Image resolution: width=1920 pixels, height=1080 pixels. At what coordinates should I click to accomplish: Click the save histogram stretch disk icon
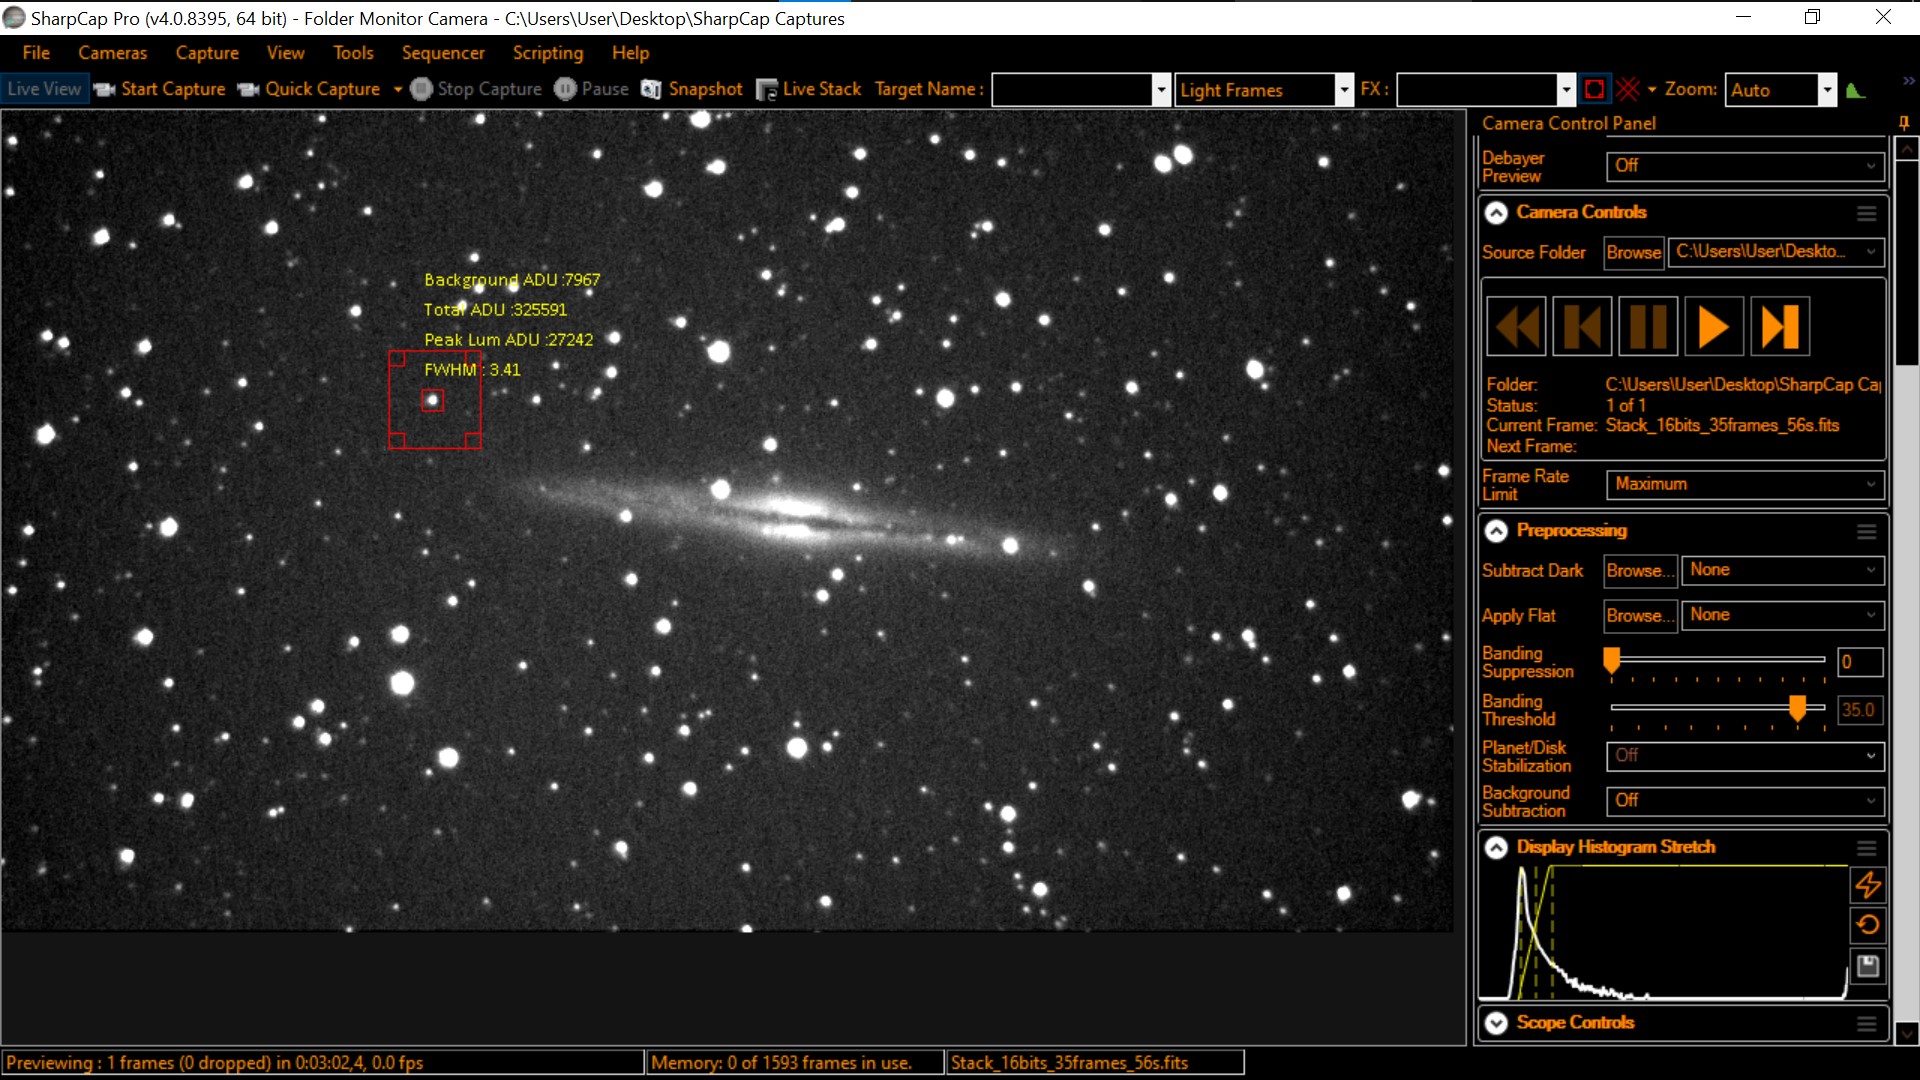tap(1868, 966)
